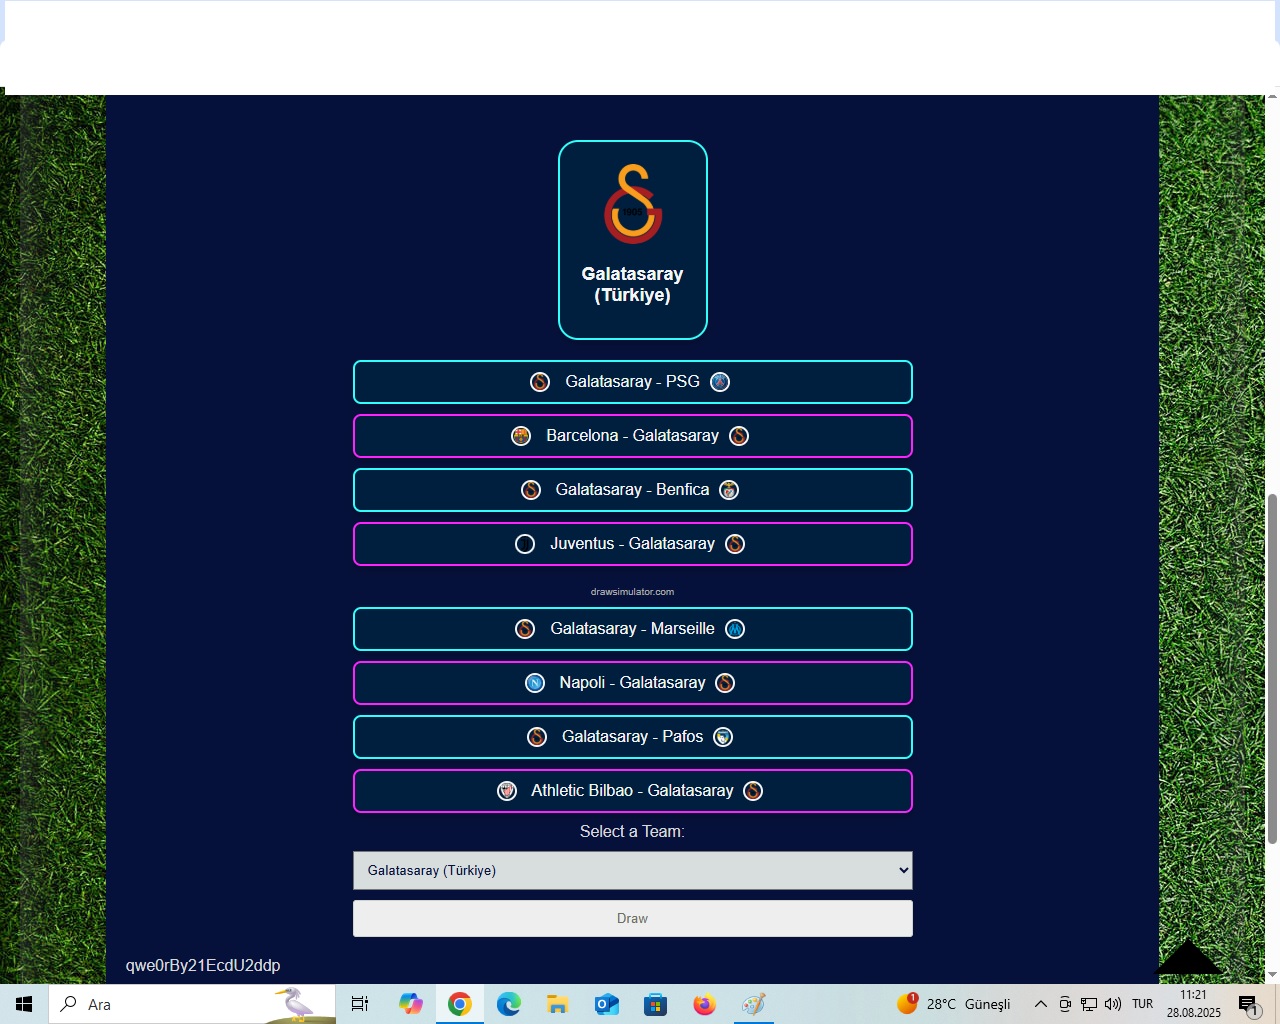Open Google Chrome from the taskbar

[x=460, y=1004]
